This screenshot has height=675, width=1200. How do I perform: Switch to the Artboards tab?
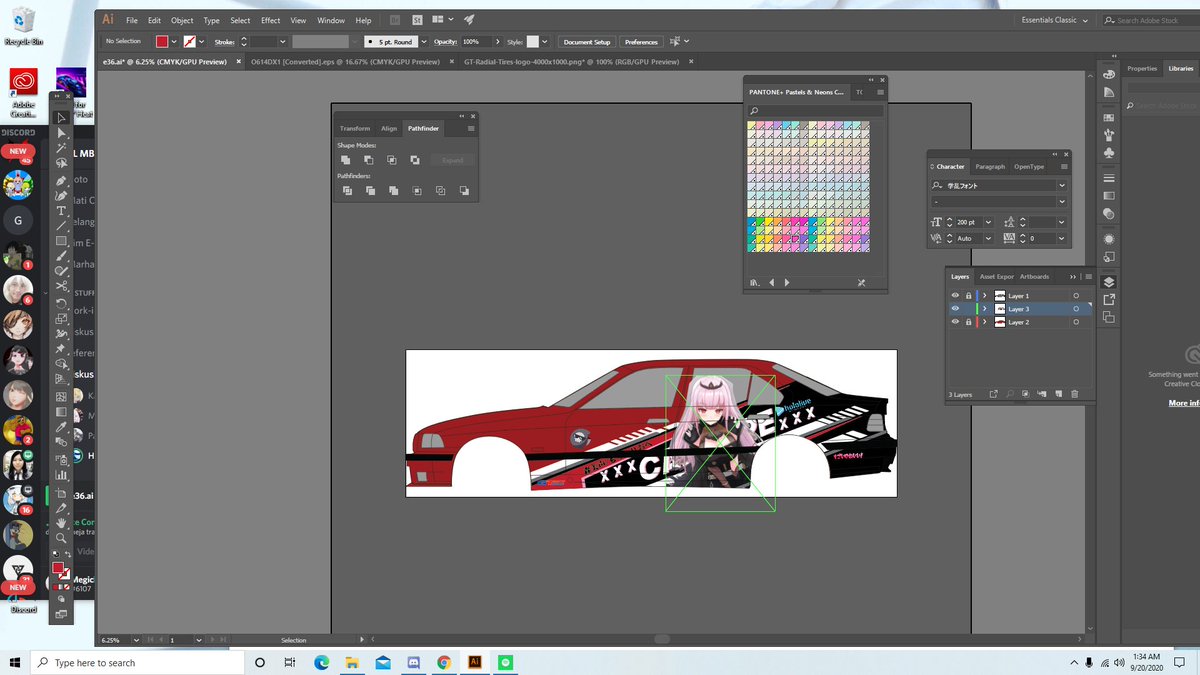[1034, 276]
